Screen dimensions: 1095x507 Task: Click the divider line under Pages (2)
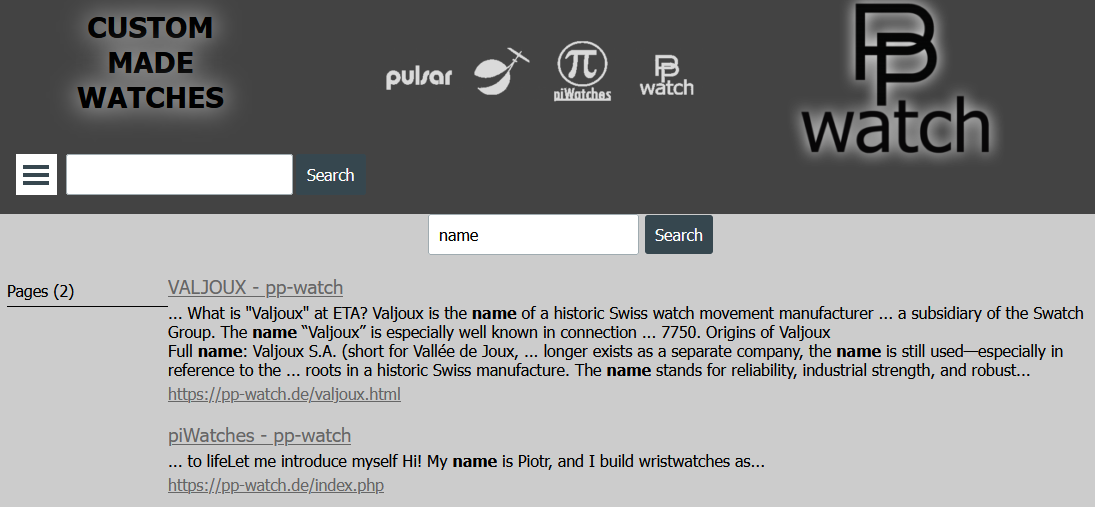click(x=87, y=306)
